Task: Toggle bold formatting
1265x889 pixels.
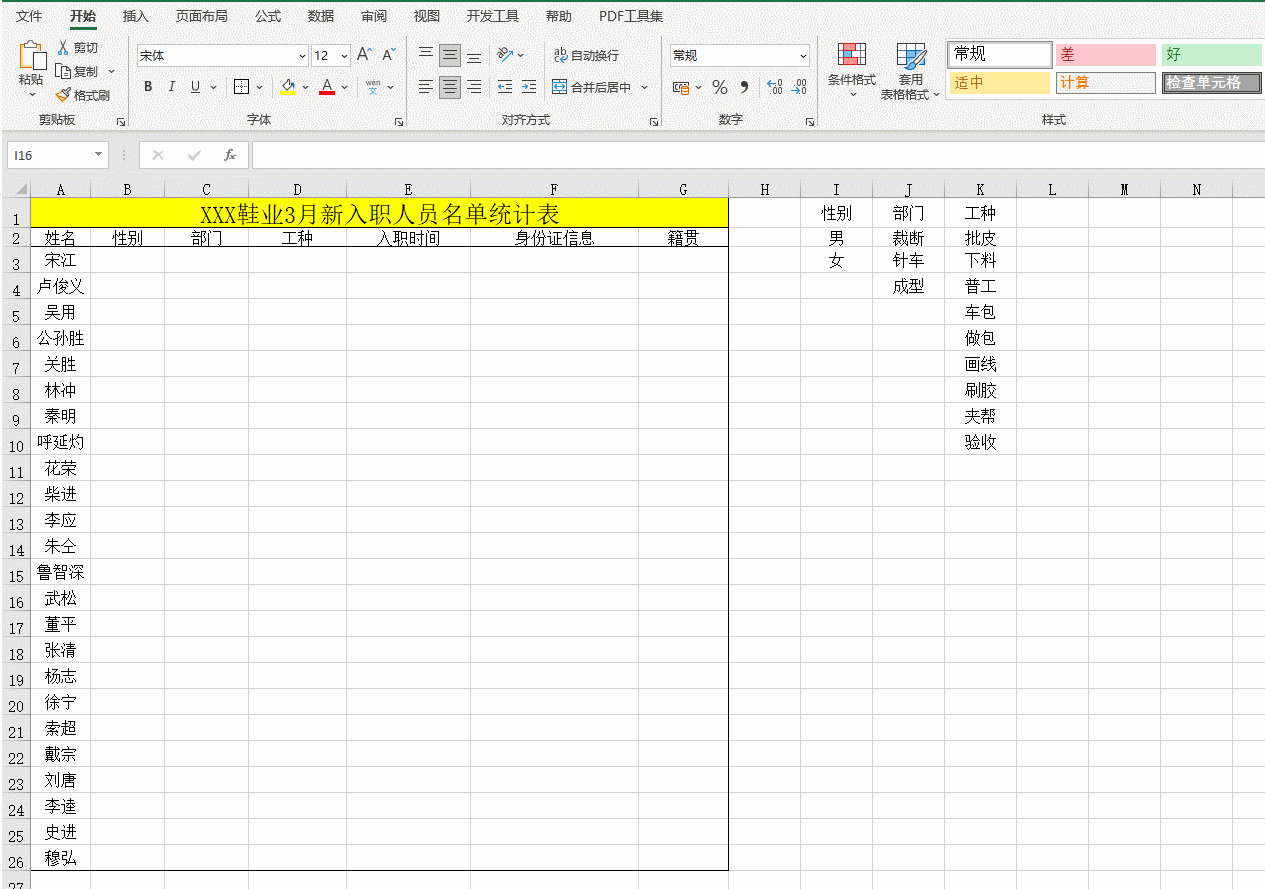Action: (148, 87)
